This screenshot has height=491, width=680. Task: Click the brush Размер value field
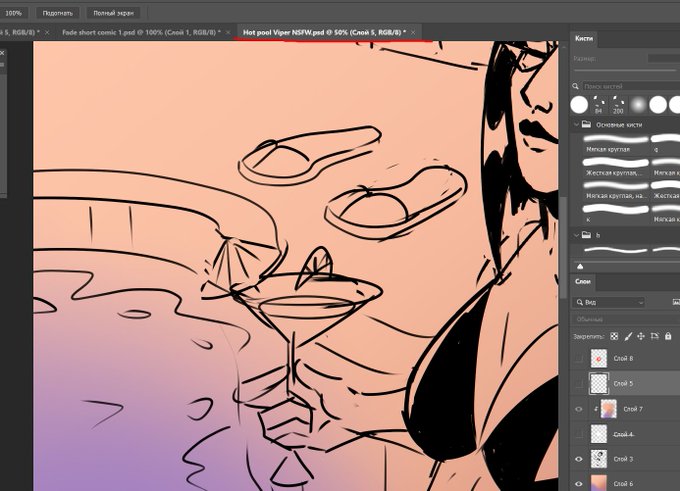coord(664,58)
